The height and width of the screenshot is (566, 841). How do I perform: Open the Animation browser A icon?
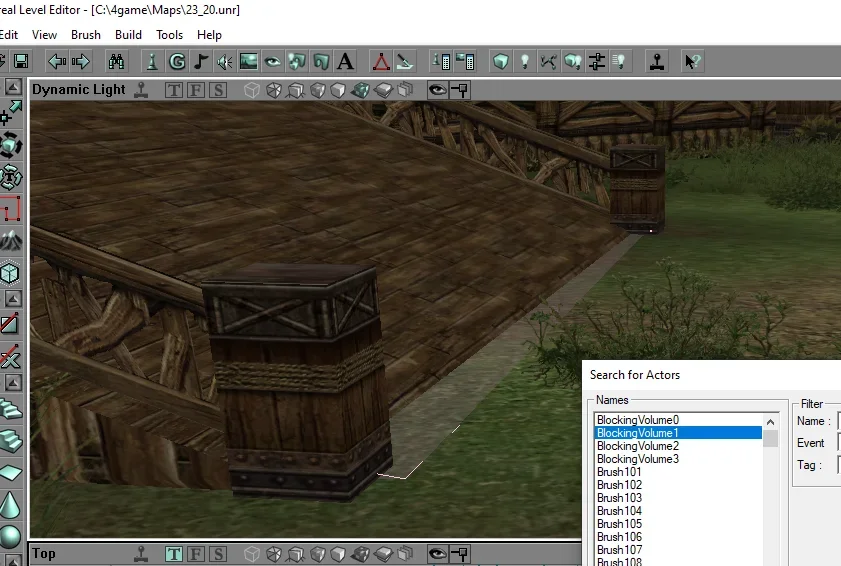tap(345, 61)
